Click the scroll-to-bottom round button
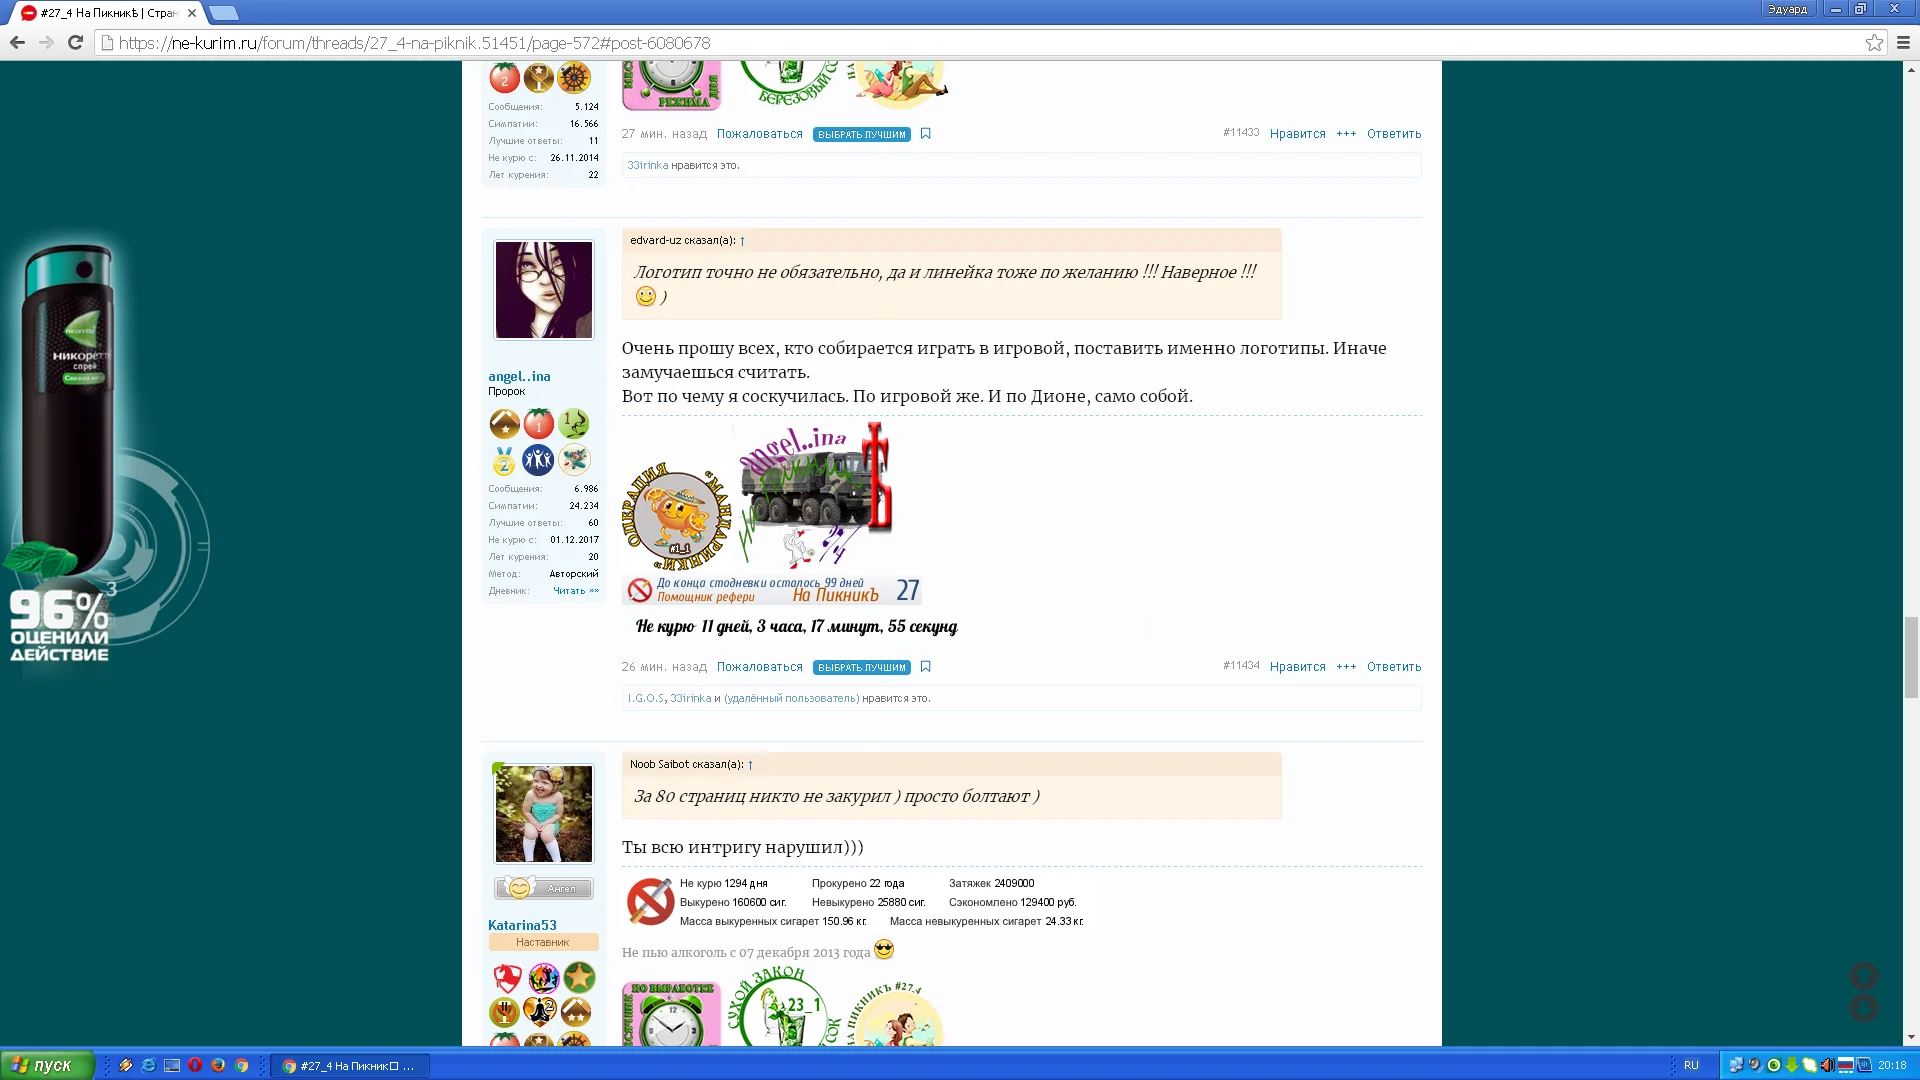This screenshot has height=1080, width=1920. (x=1863, y=1008)
